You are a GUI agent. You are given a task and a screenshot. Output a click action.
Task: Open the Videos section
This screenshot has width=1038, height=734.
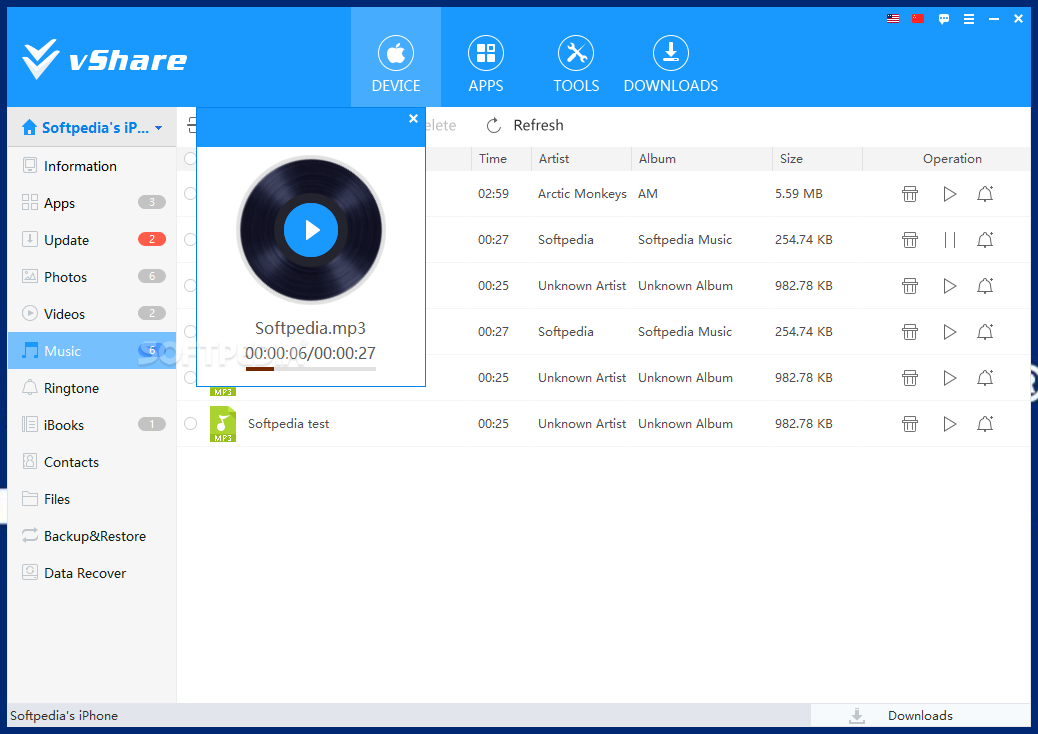(x=92, y=314)
